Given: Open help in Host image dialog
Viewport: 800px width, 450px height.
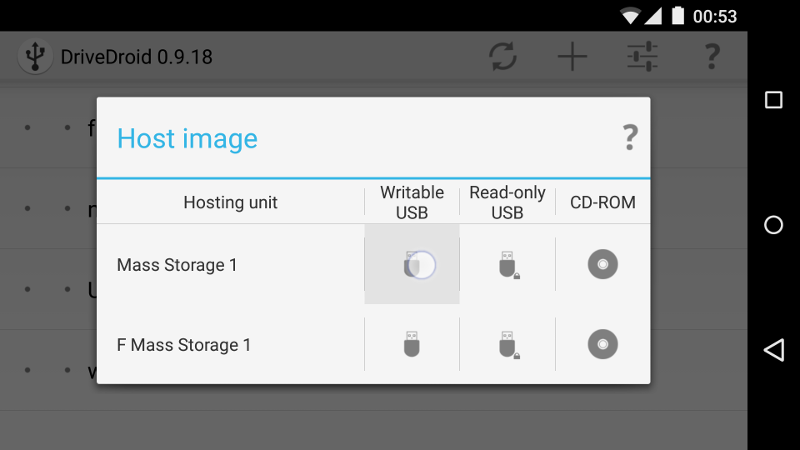Looking at the screenshot, I should [x=629, y=137].
